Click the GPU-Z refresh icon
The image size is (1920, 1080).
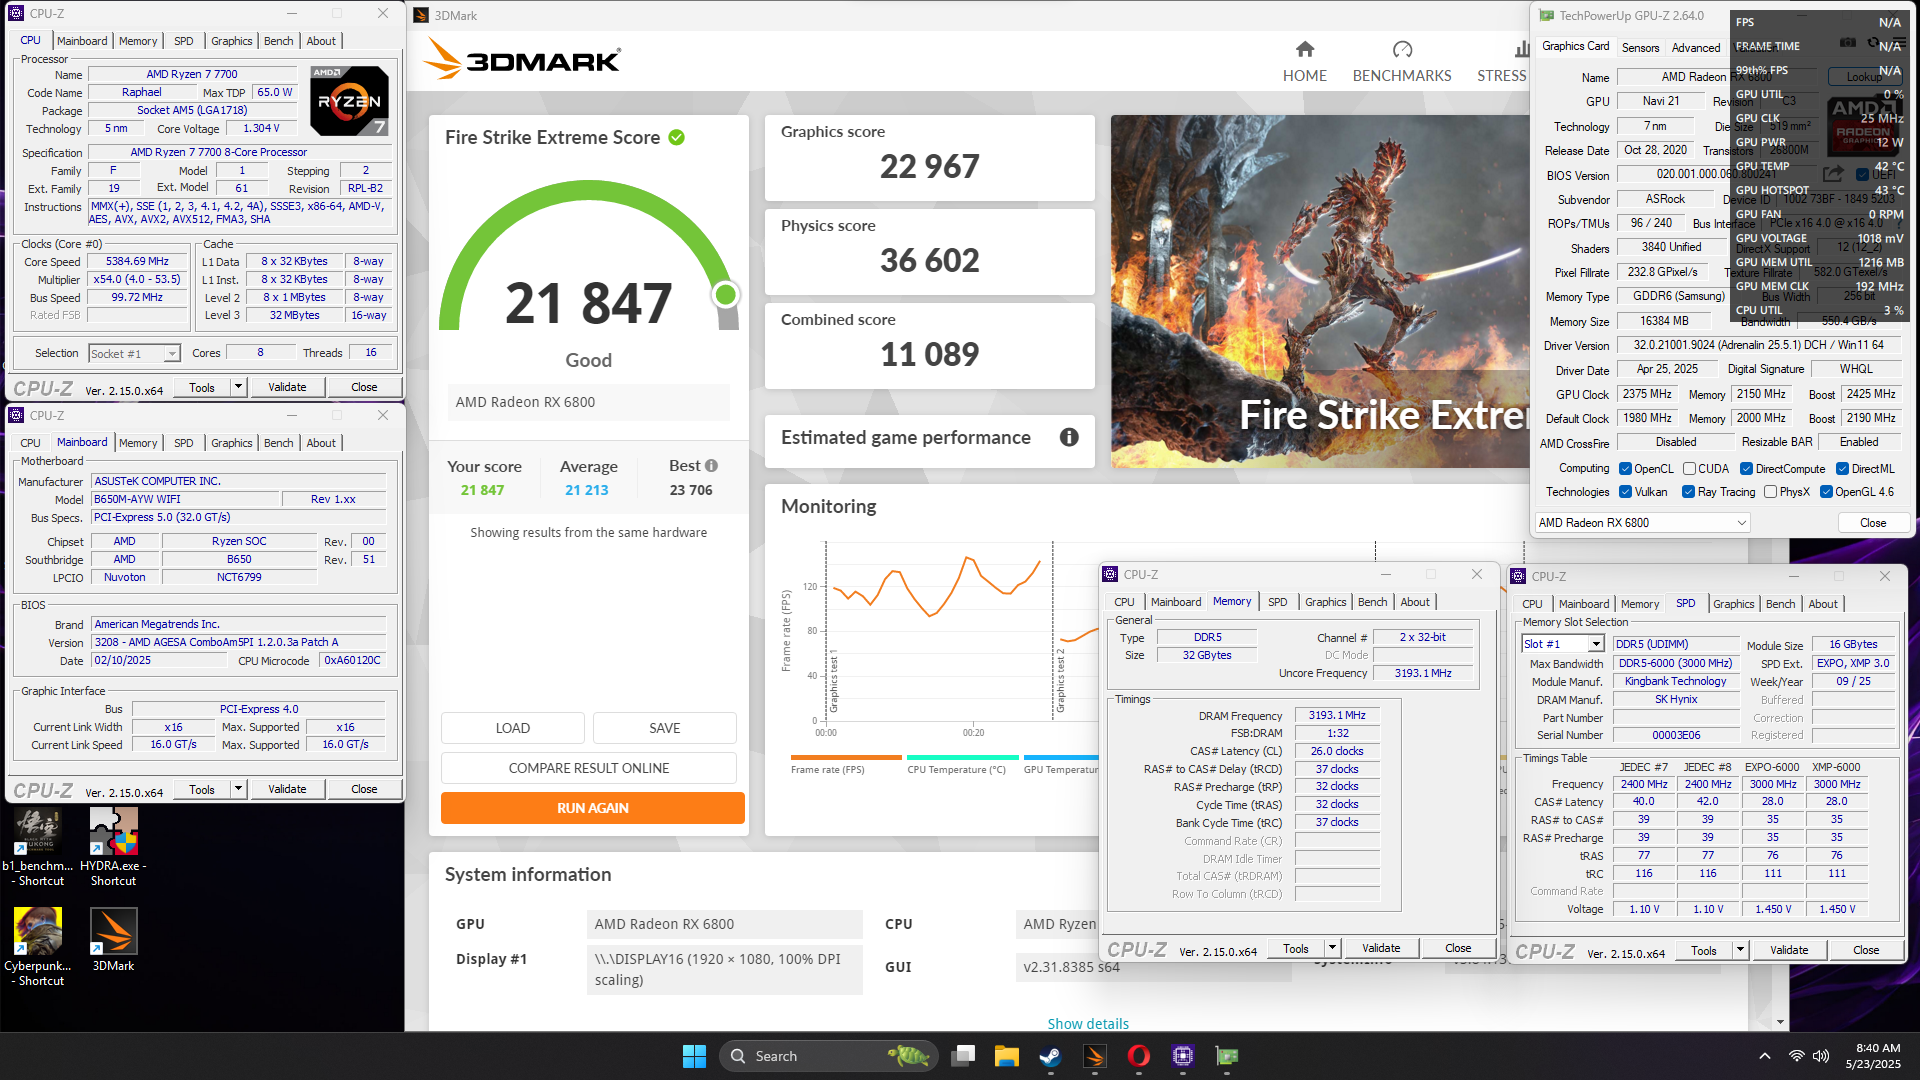1872,43
